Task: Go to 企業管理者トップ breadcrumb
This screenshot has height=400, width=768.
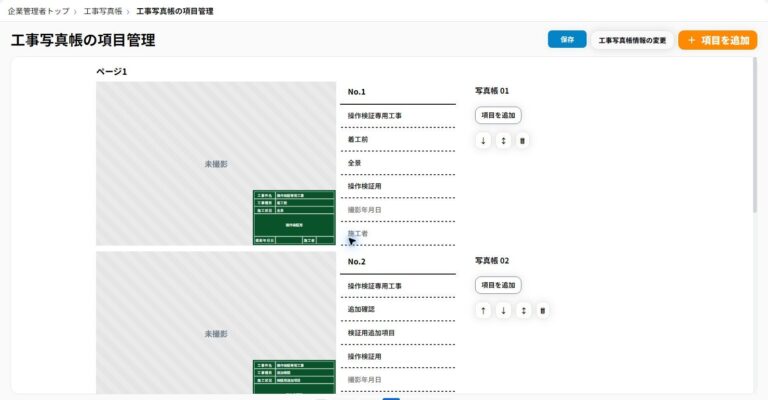Action: click(39, 11)
